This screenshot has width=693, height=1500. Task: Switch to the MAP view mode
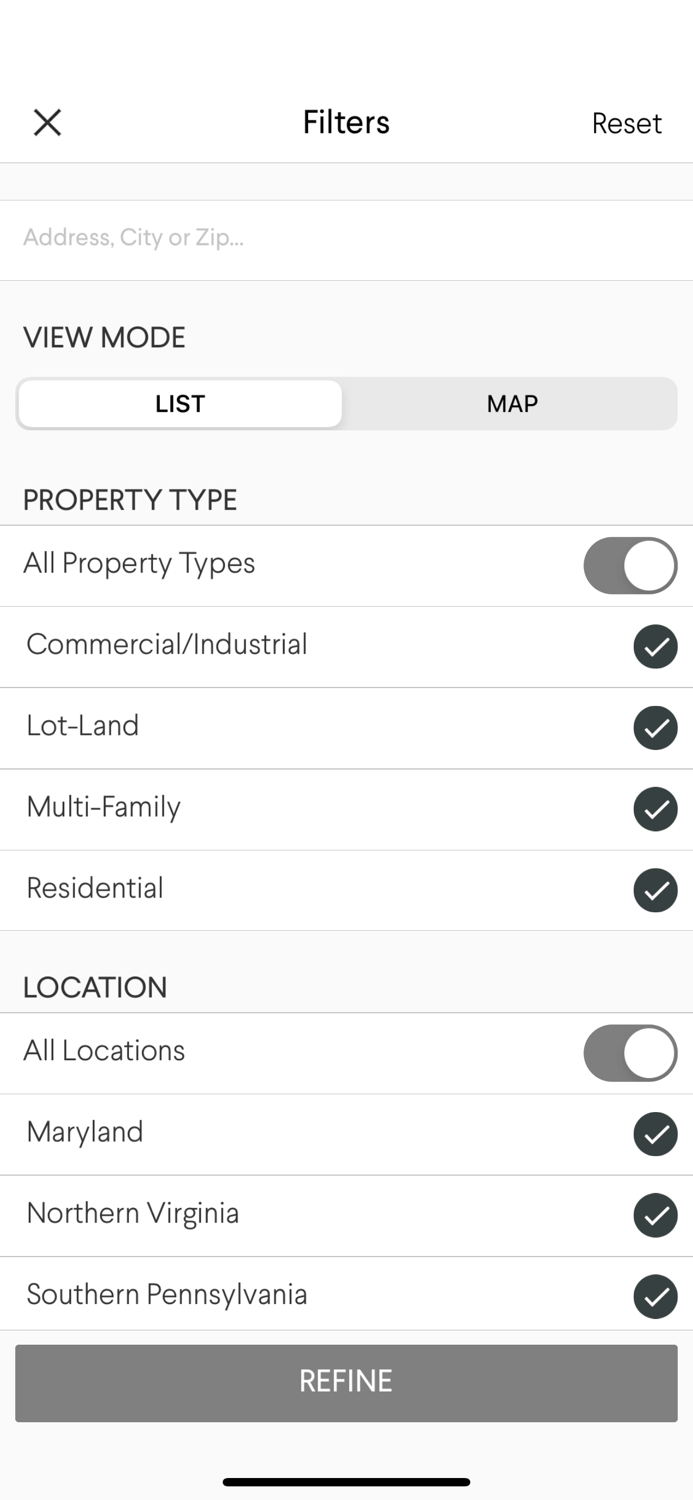pos(510,404)
